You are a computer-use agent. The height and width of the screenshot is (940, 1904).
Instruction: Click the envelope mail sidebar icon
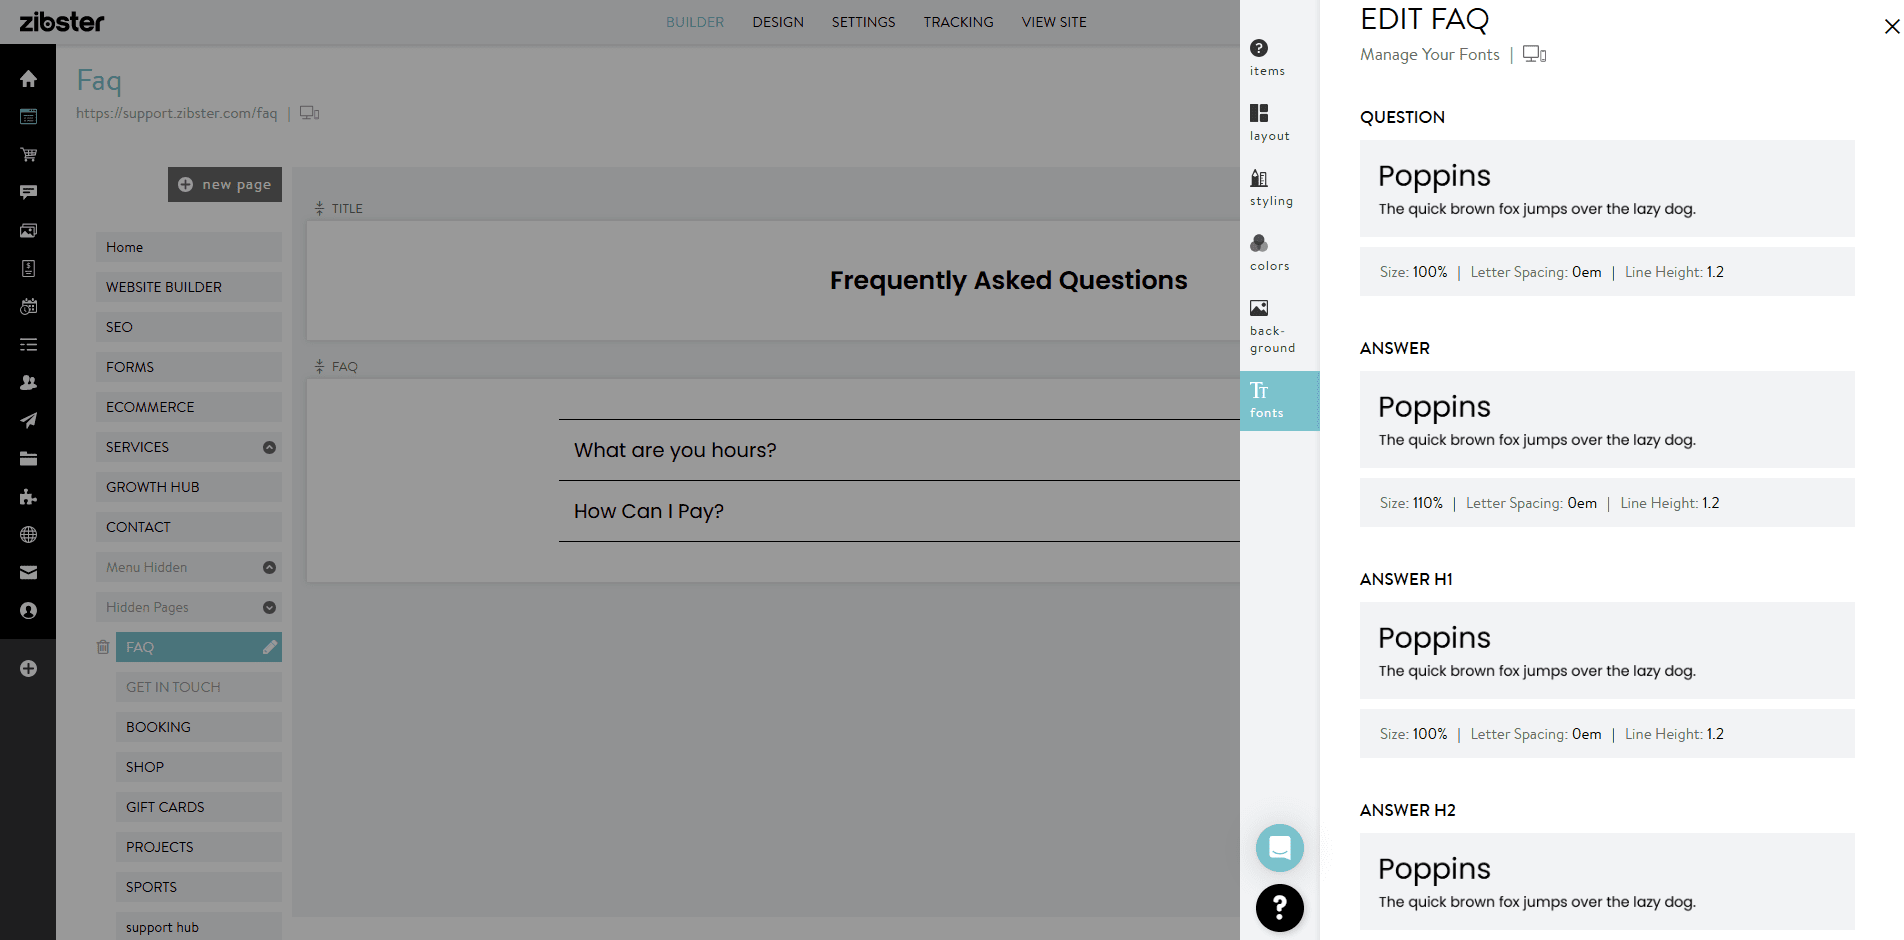(x=28, y=573)
